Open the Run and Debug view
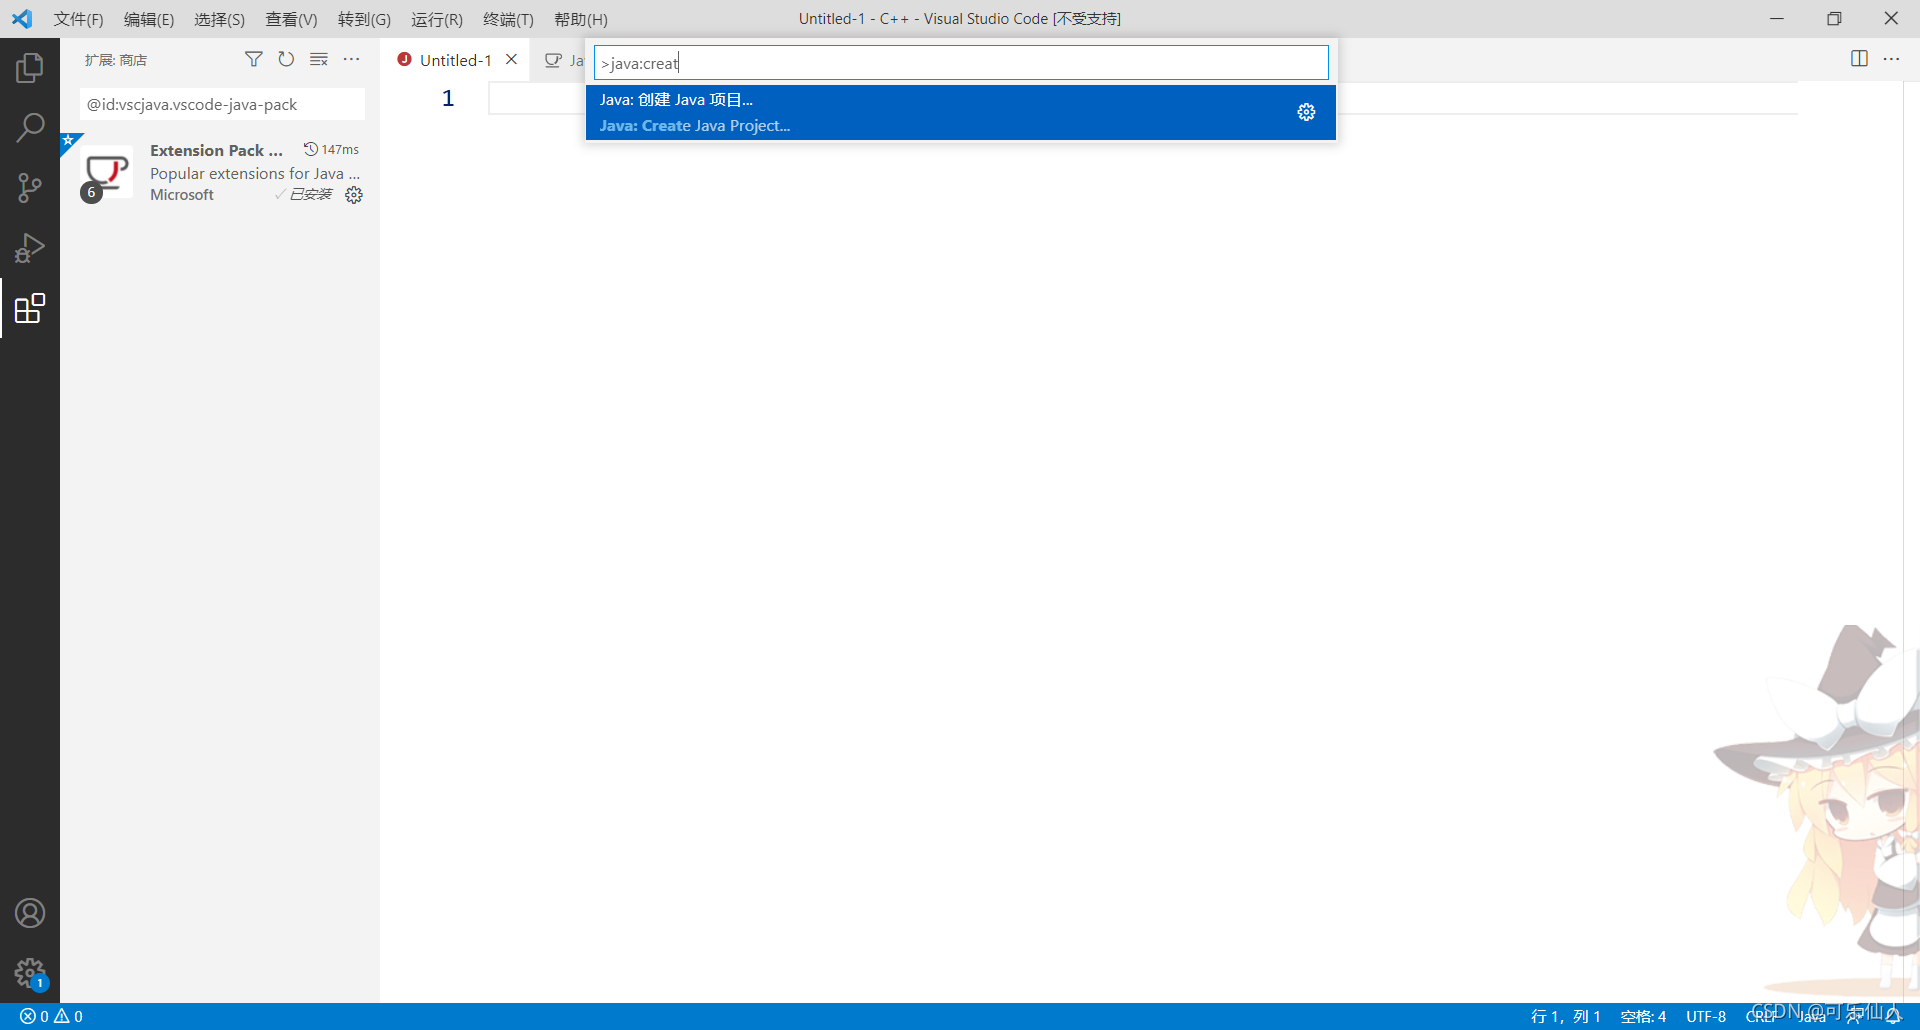The width and height of the screenshot is (1920, 1030). click(x=30, y=248)
